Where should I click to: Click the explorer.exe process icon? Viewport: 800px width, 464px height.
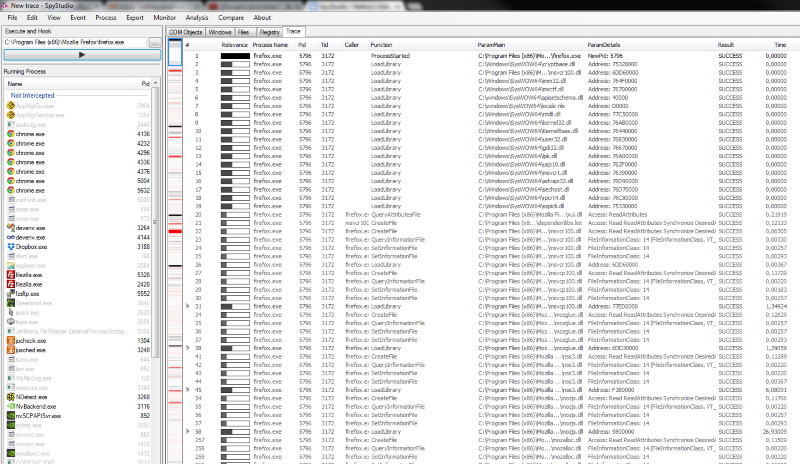tap(11, 265)
